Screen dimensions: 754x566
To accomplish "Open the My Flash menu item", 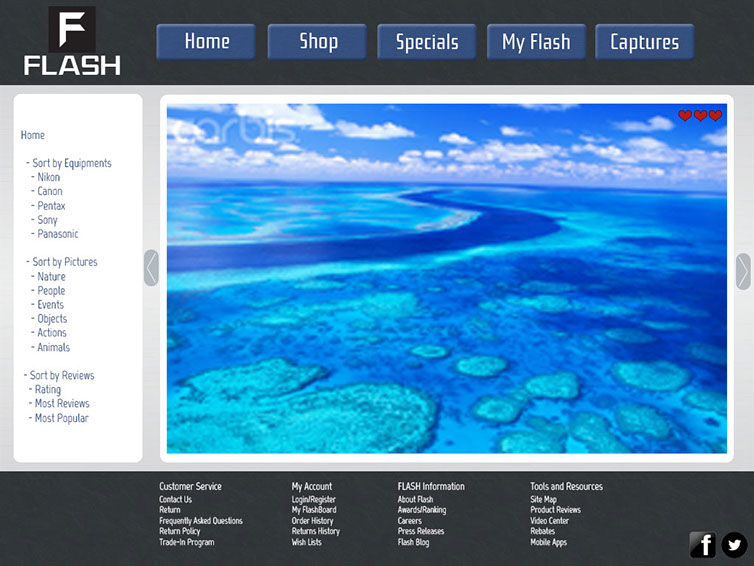I will pyautogui.click(x=536, y=42).
